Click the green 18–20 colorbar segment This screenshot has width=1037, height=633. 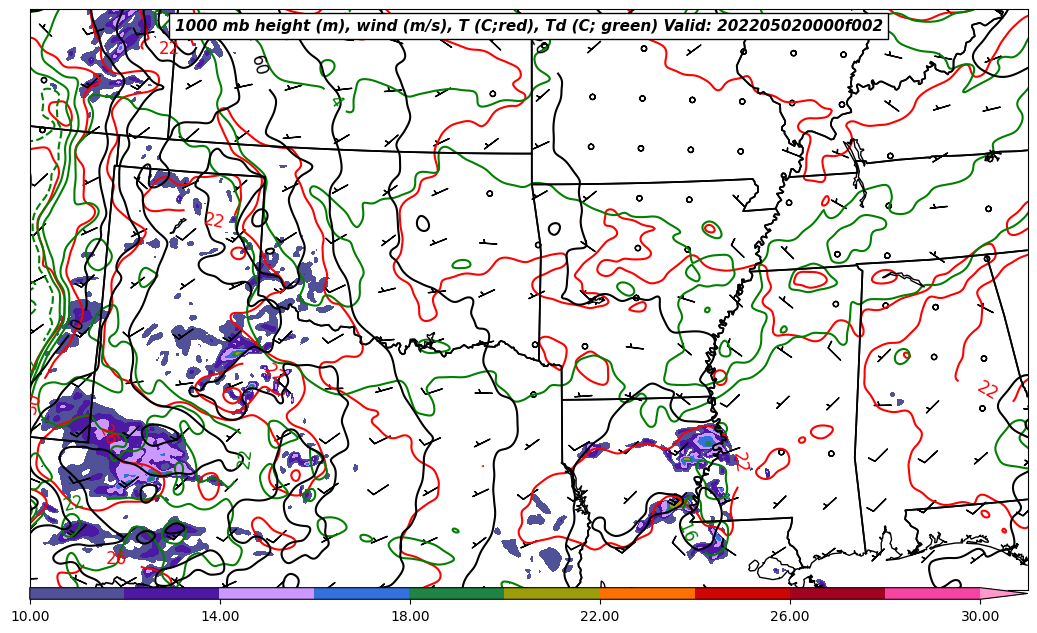457,593
